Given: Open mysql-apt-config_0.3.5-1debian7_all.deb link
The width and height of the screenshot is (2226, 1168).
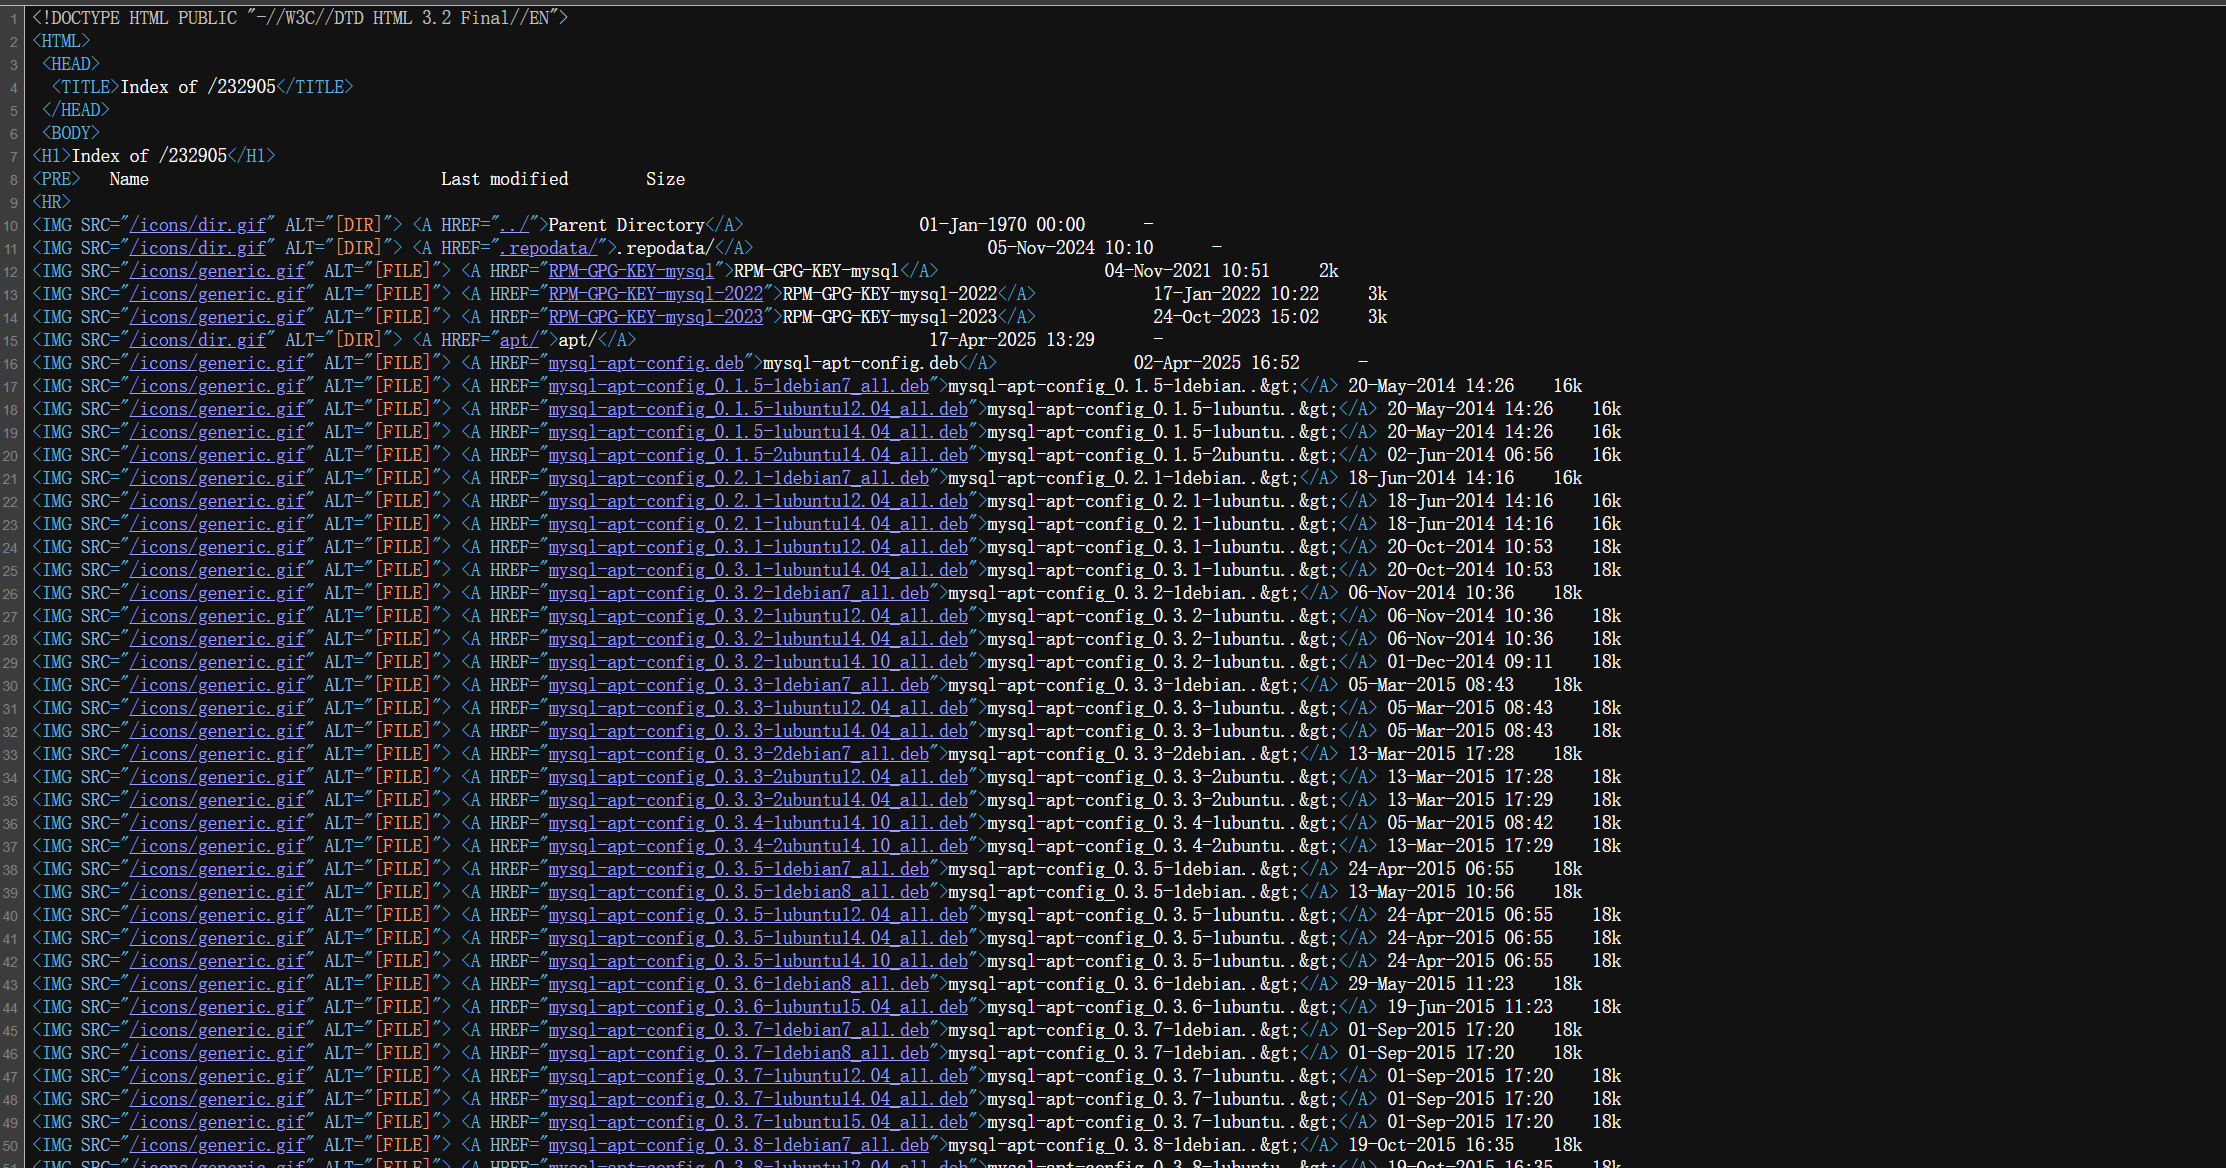Looking at the screenshot, I should click(738, 869).
